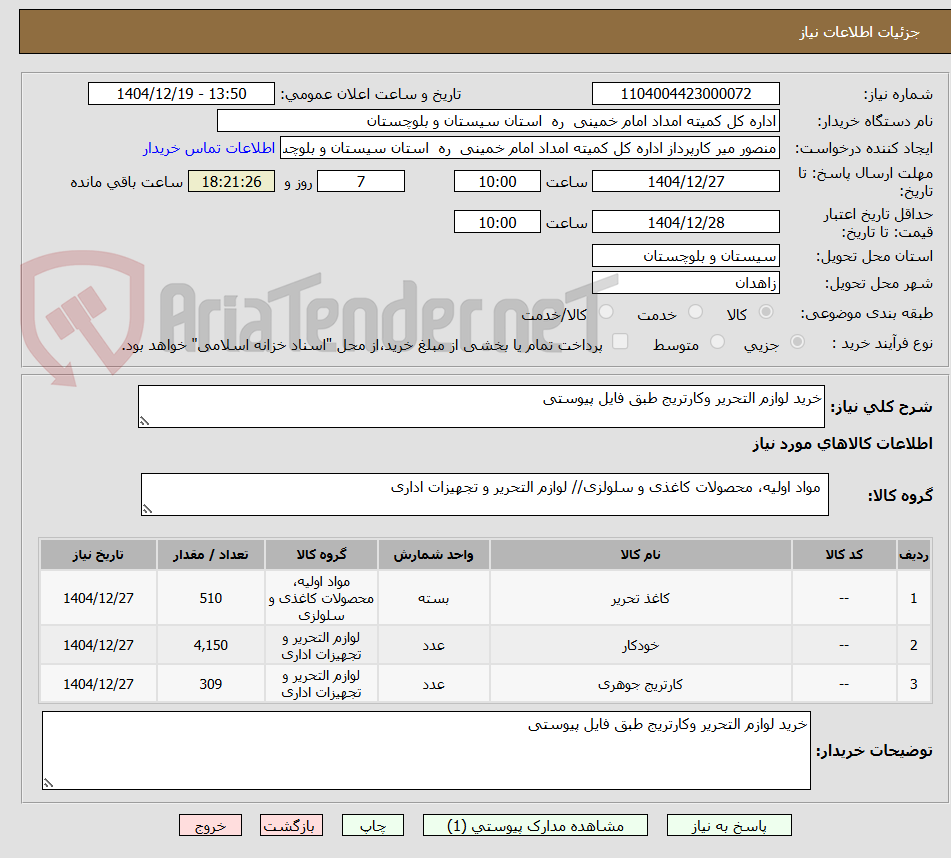Click the شرح کلی نیاز resize handle
951x858 pixels.
[144, 421]
